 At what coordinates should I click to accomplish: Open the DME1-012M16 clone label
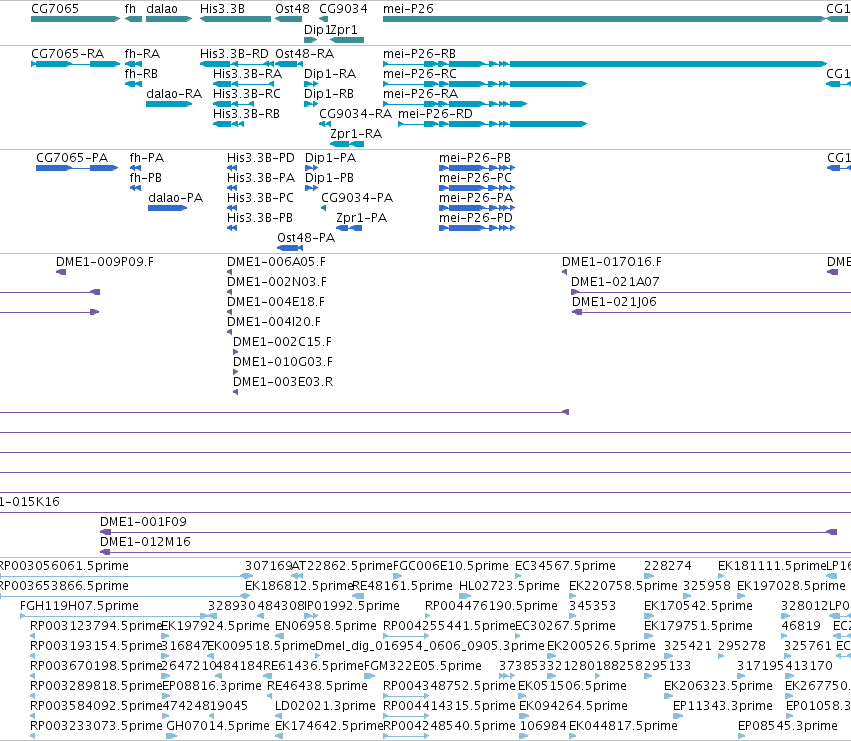pyautogui.click(x=145, y=542)
